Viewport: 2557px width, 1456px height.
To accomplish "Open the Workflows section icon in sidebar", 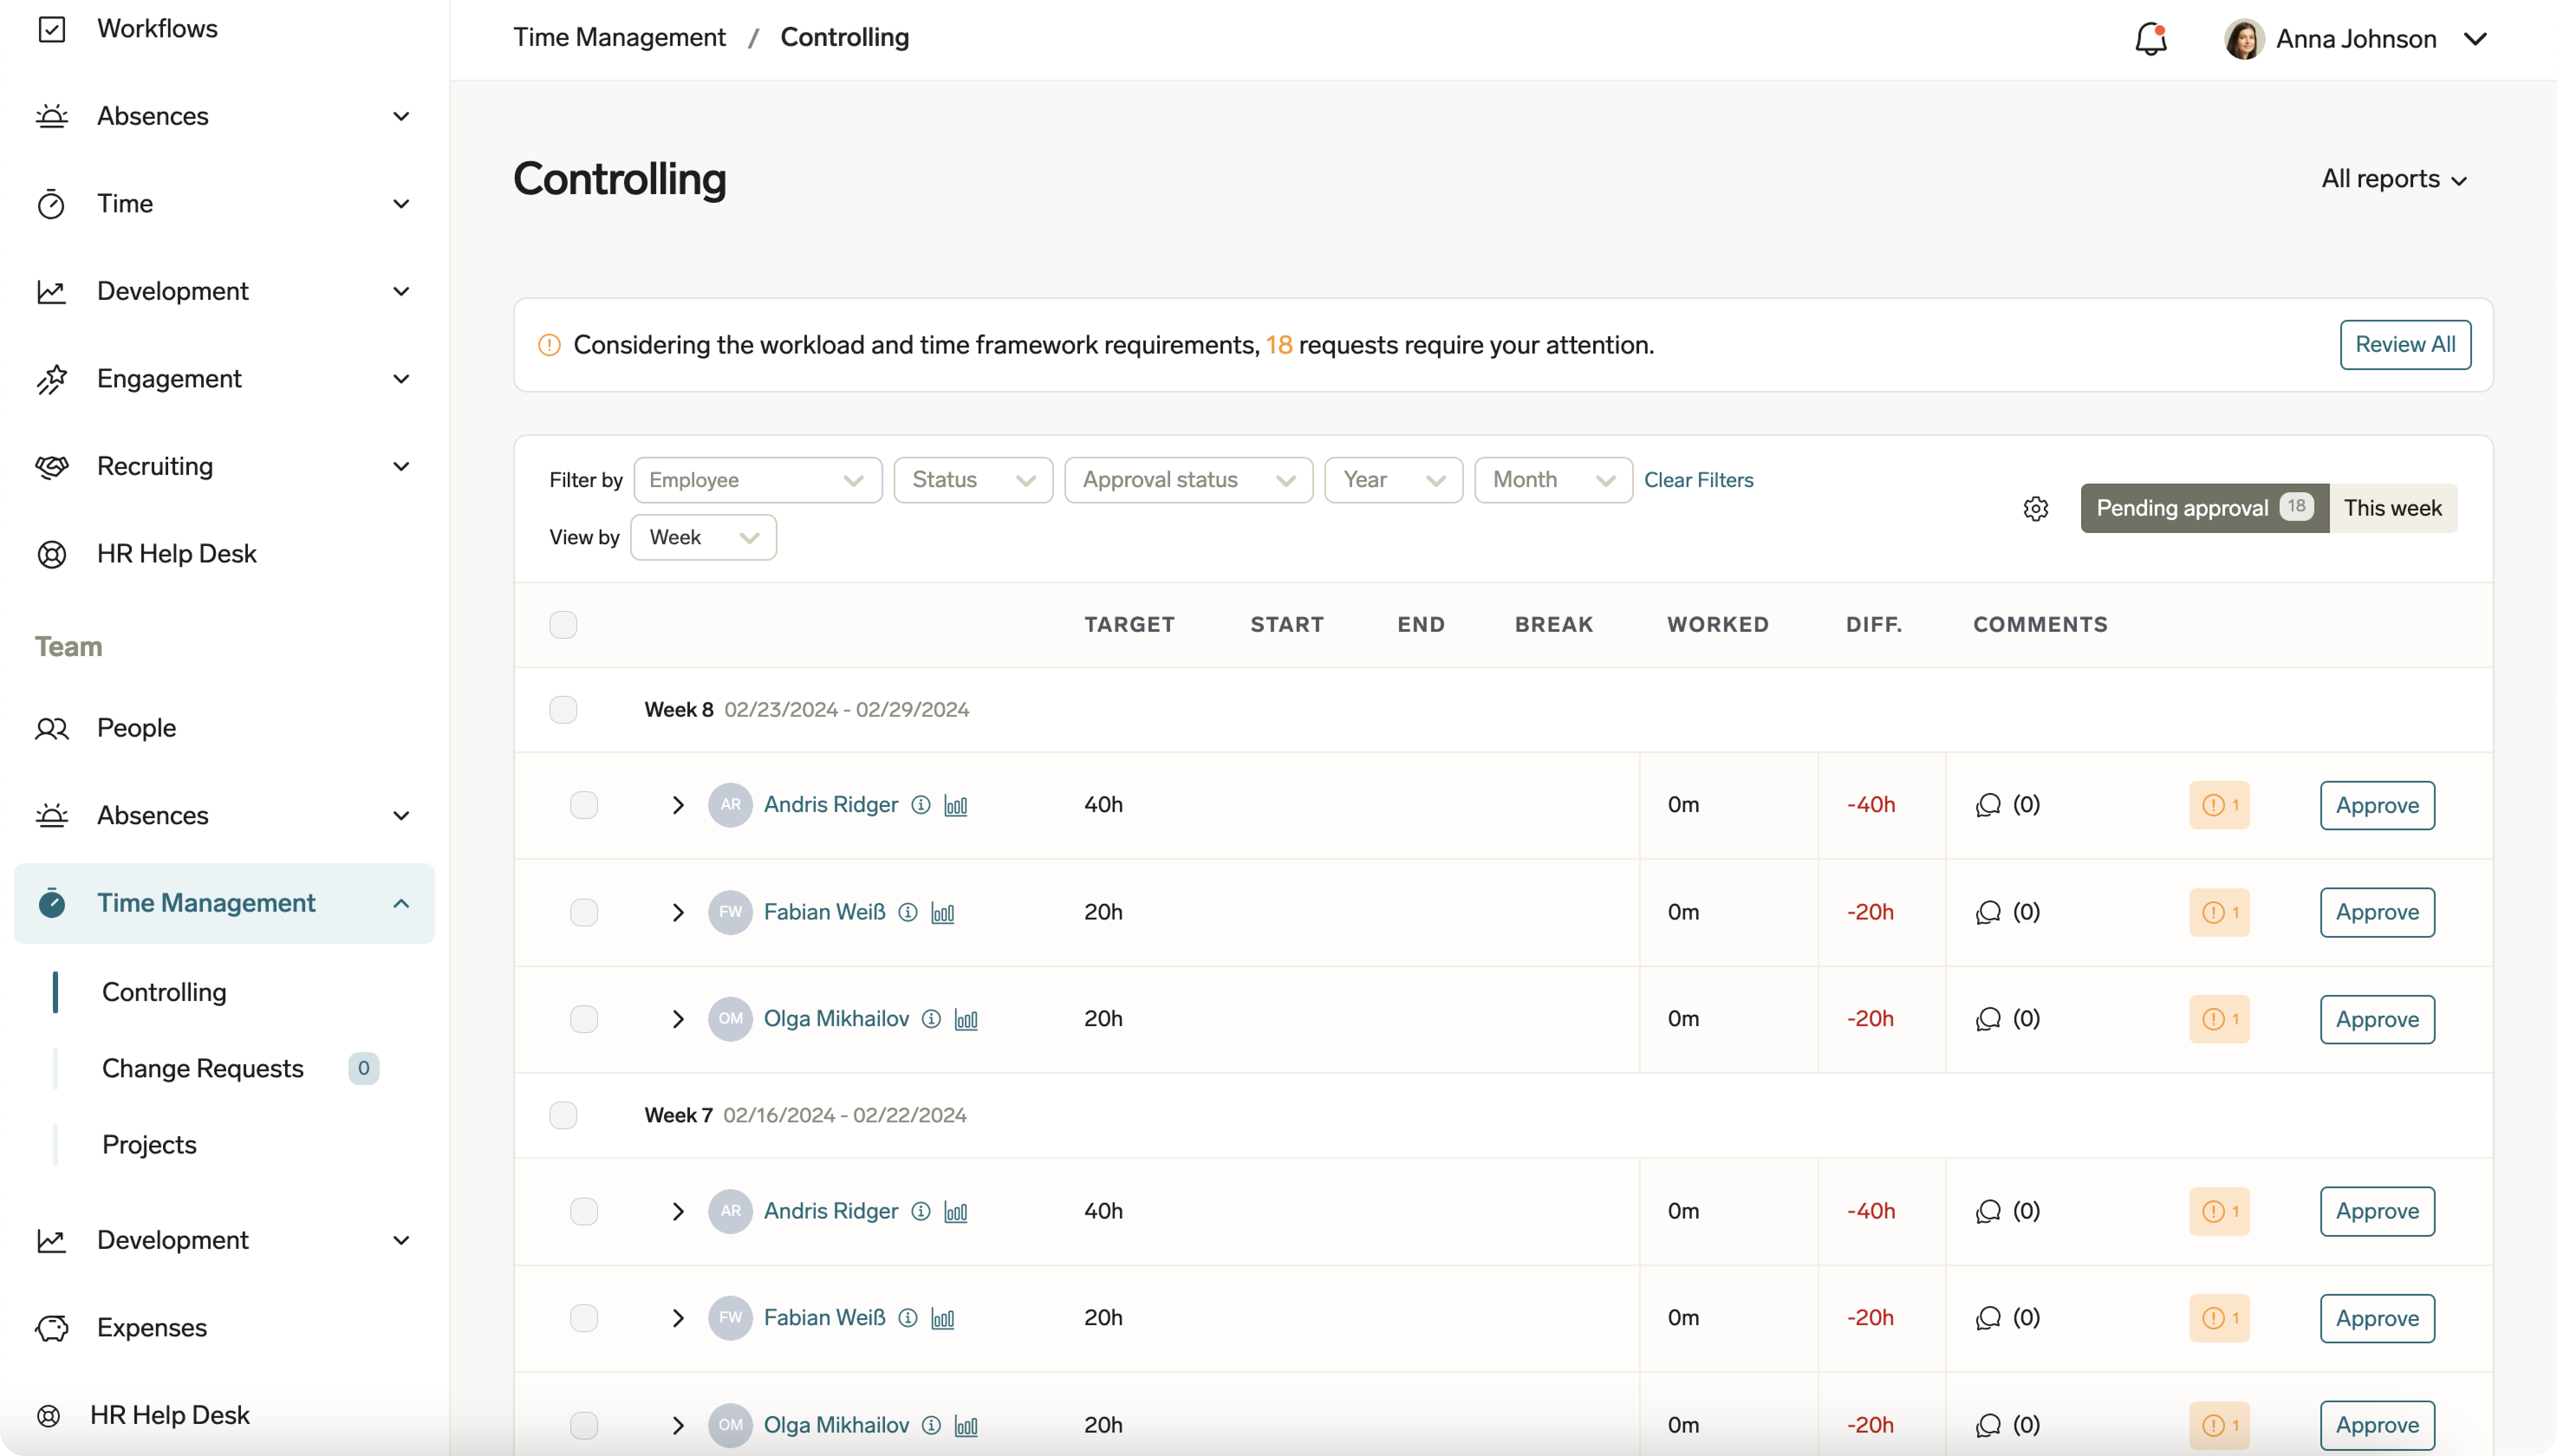I will [x=52, y=29].
